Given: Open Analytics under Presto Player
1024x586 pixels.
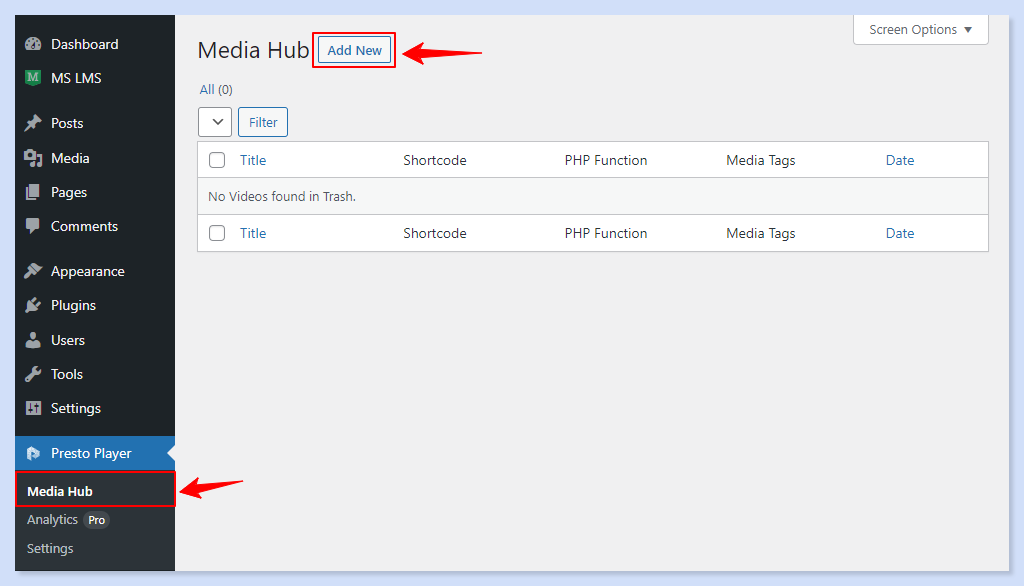Looking at the screenshot, I should coord(53,520).
